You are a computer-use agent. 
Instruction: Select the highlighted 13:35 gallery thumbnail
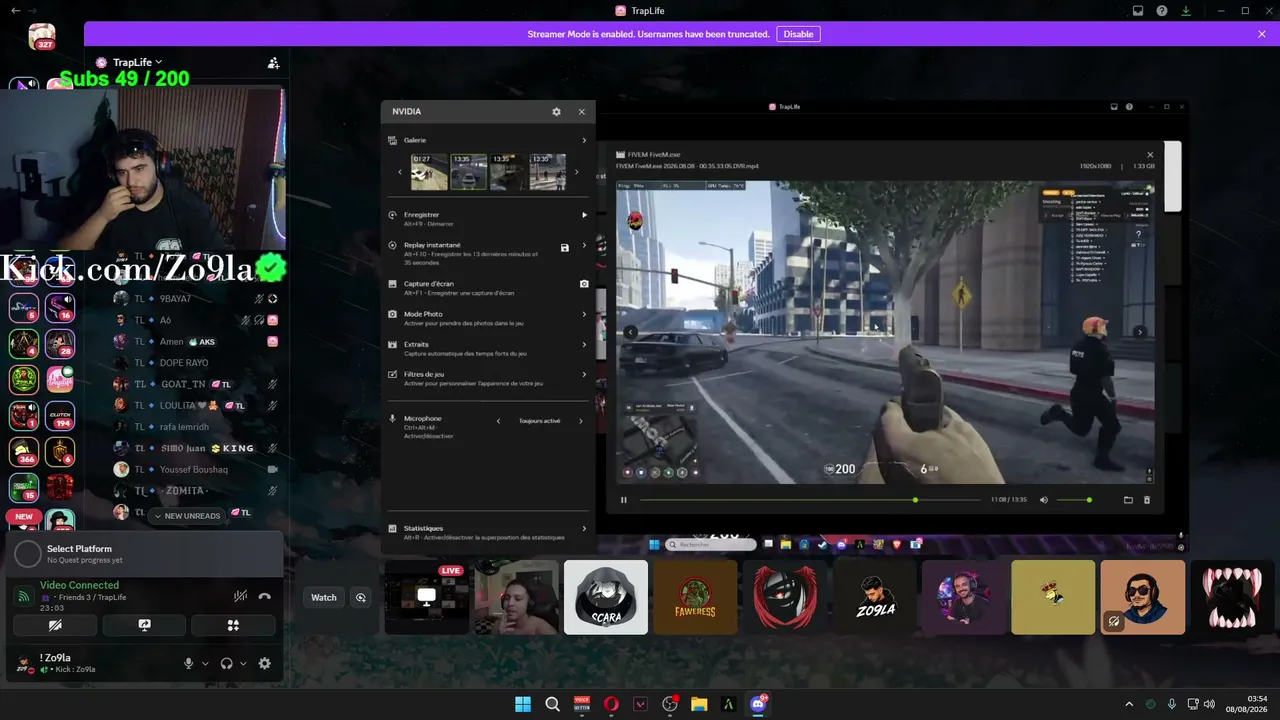[468, 172]
